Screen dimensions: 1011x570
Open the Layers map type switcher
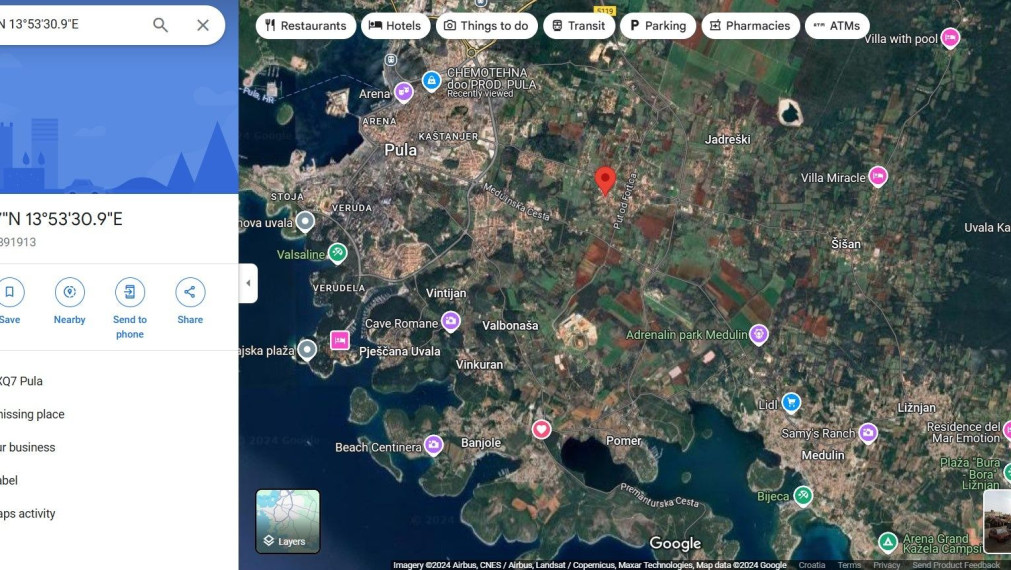click(288, 521)
